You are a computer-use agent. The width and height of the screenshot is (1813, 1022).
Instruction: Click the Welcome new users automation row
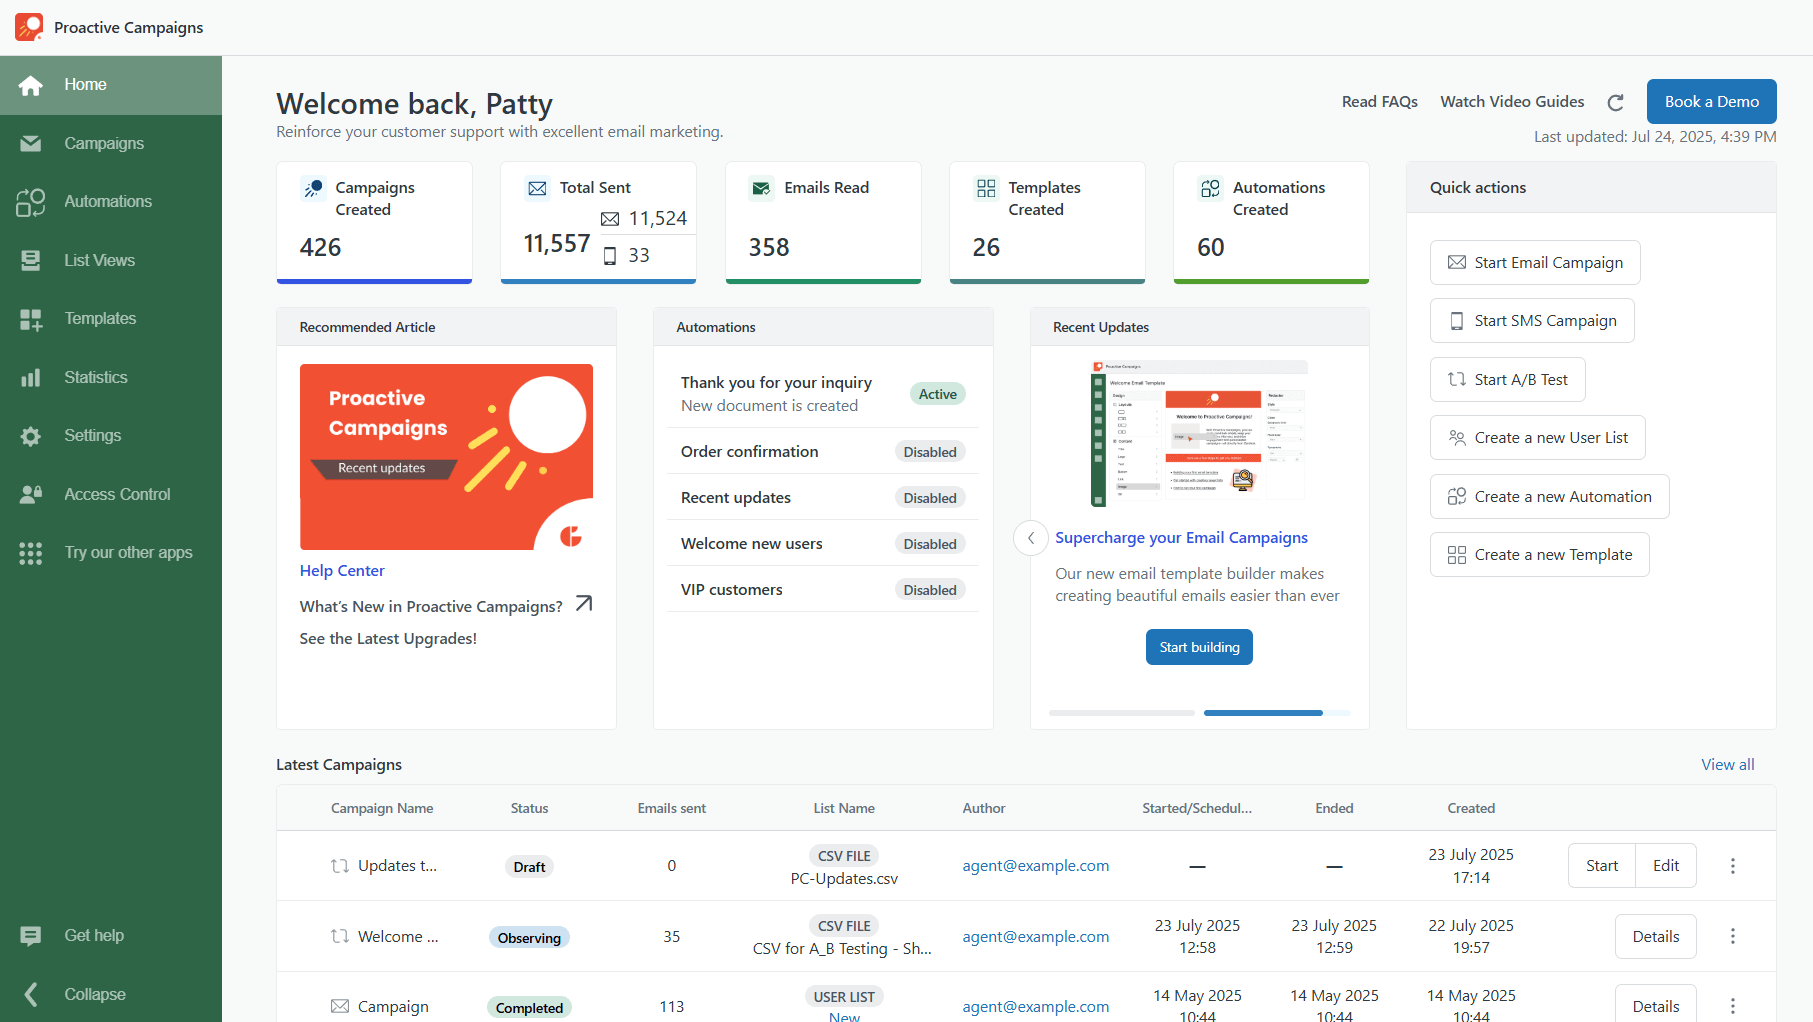[822, 543]
